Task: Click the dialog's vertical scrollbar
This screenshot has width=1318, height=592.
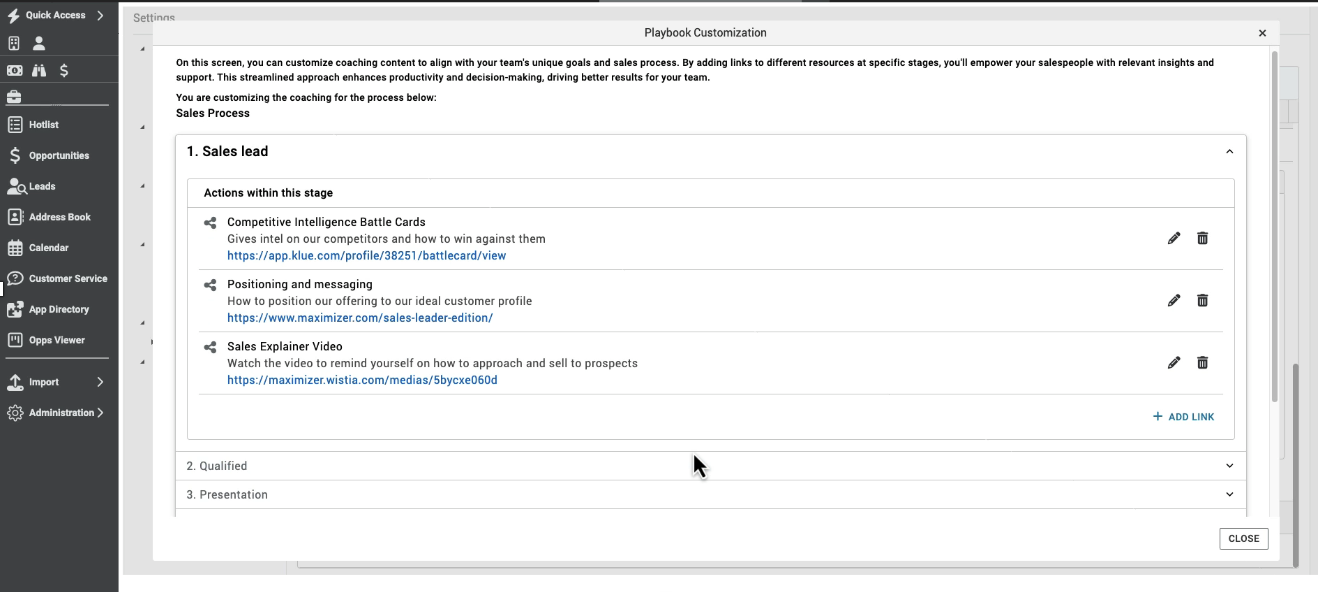Action: click(x=1274, y=225)
